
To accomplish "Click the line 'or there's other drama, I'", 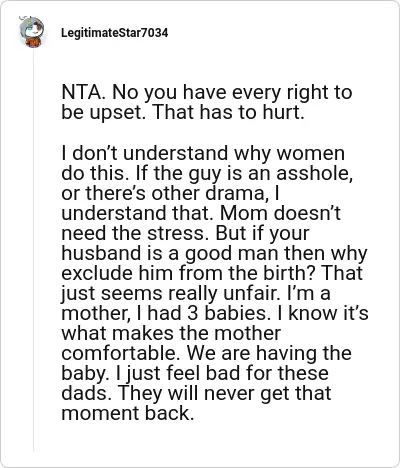I will pyautogui.click(x=170, y=193).
